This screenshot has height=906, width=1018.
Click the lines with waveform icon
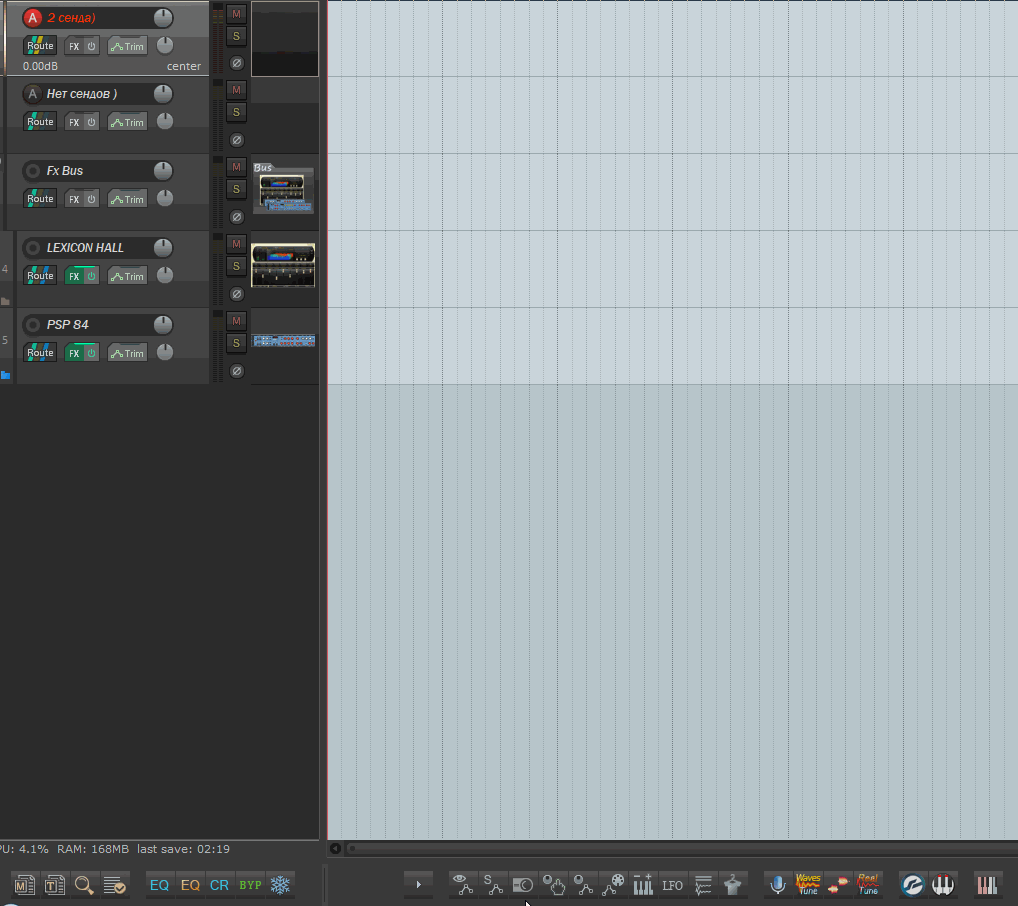(703, 885)
